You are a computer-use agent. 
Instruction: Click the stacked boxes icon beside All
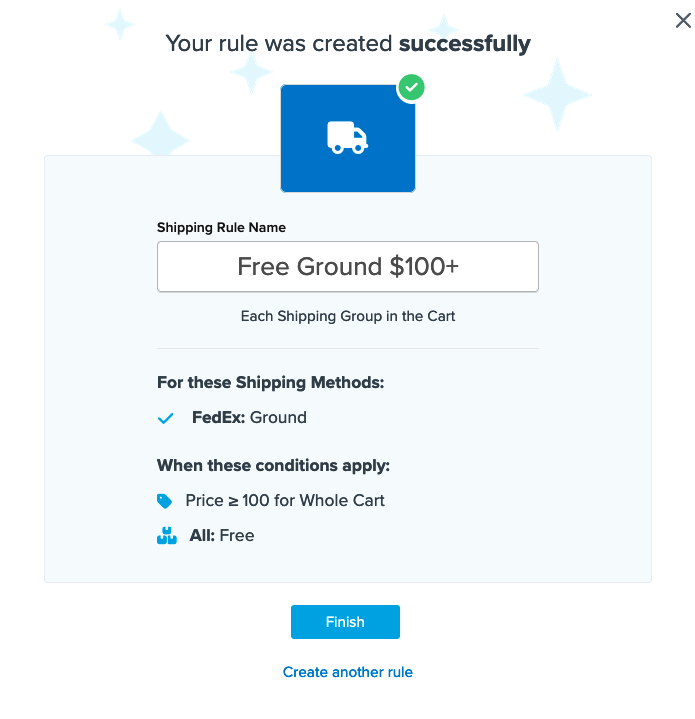pyautogui.click(x=166, y=536)
